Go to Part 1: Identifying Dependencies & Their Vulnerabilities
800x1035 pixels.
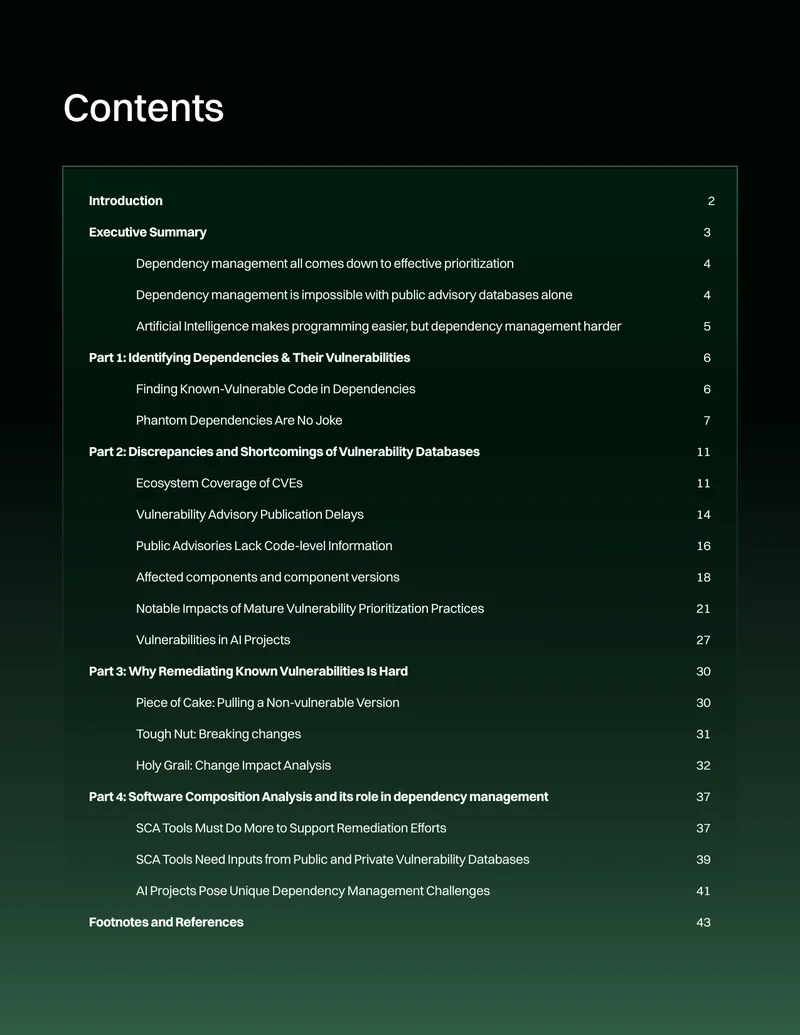tap(250, 358)
